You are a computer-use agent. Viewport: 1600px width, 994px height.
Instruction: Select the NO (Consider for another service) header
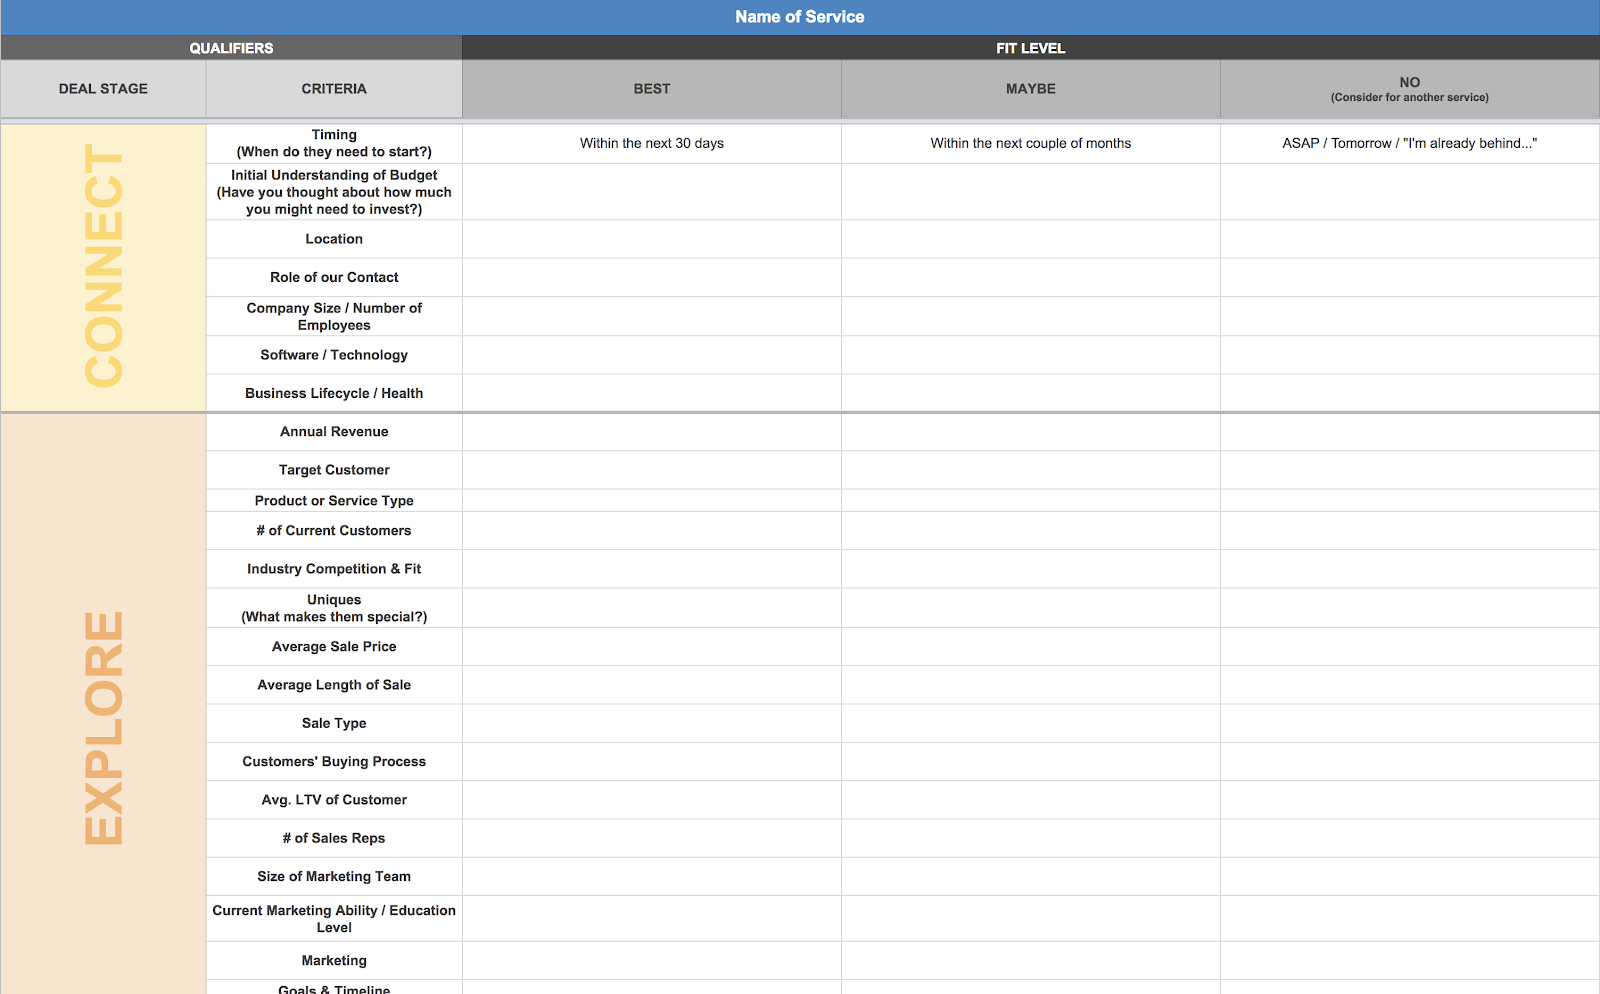1410,89
